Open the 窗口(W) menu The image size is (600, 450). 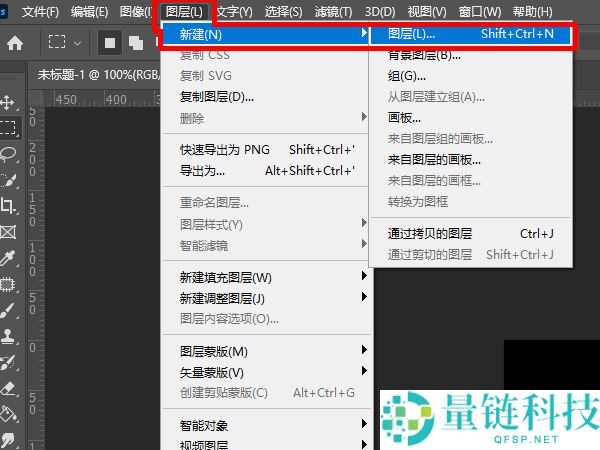[x=480, y=12]
